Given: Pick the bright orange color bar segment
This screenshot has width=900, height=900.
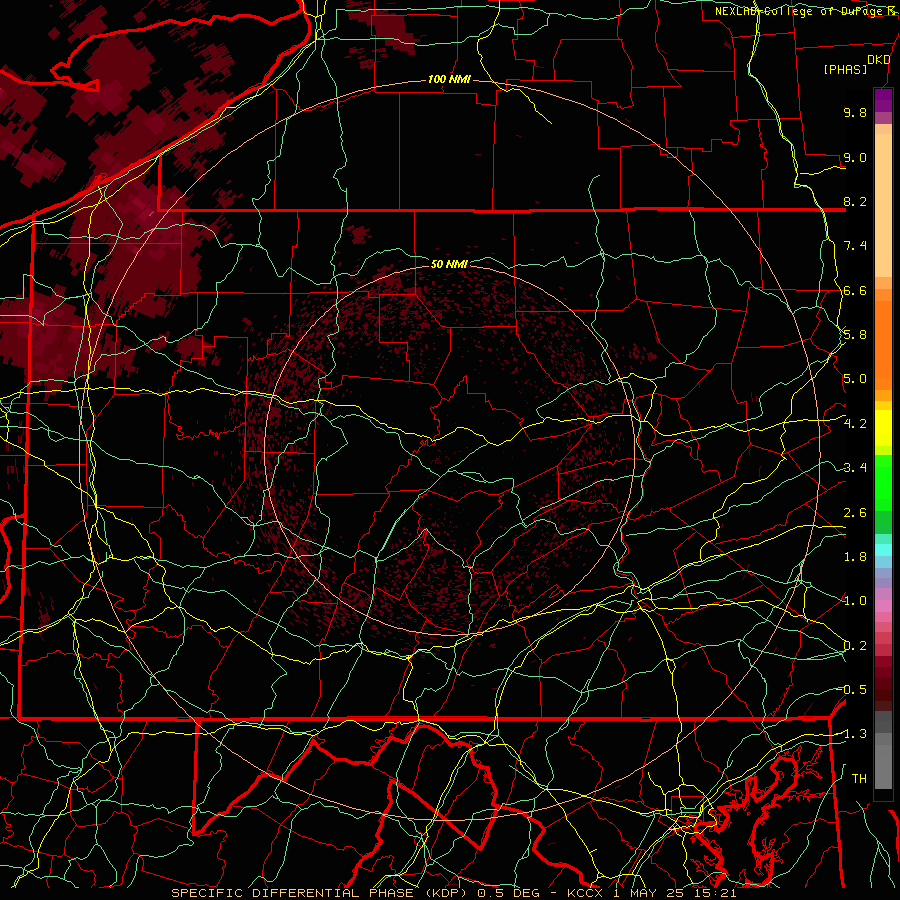Looking at the screenshot, I should (x=883, y=344).
